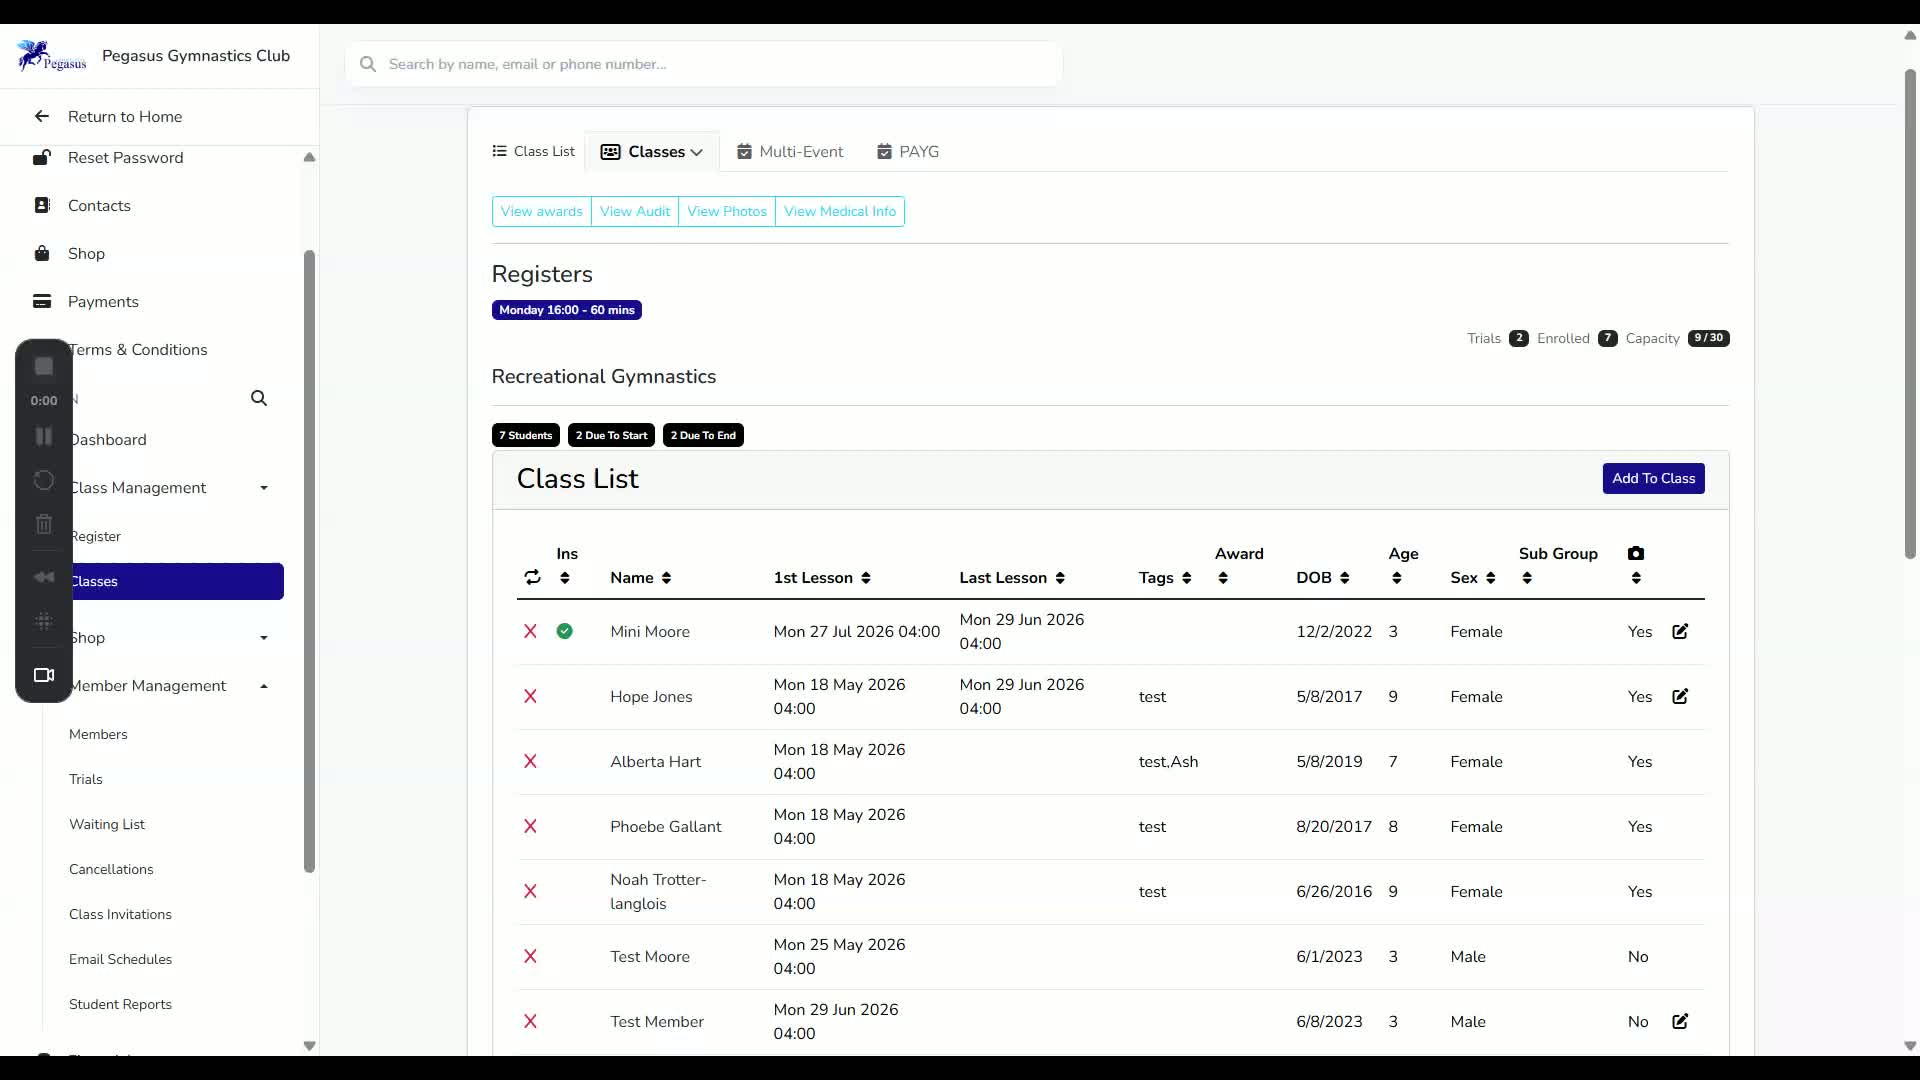Pause the screen recording
Screen dimensions: 1920x1080
[x=44, y=436]
